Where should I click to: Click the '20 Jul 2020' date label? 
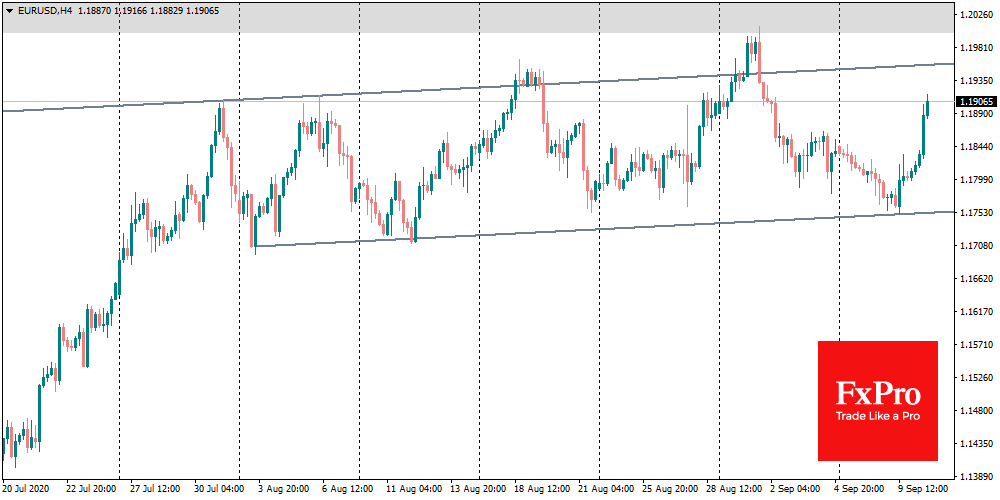(26, 490)
